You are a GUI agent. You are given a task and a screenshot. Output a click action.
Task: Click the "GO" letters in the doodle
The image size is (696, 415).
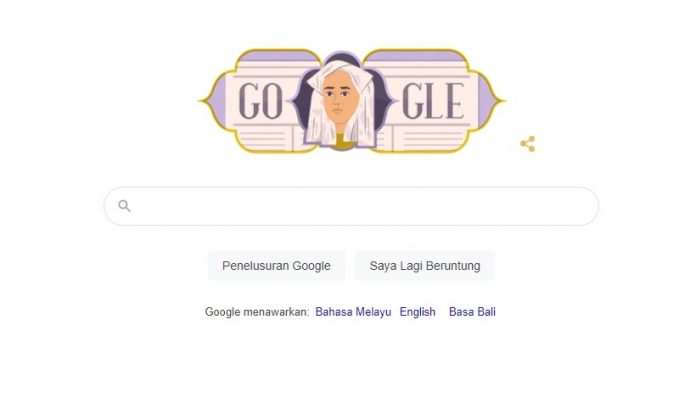tap(261, 101)
